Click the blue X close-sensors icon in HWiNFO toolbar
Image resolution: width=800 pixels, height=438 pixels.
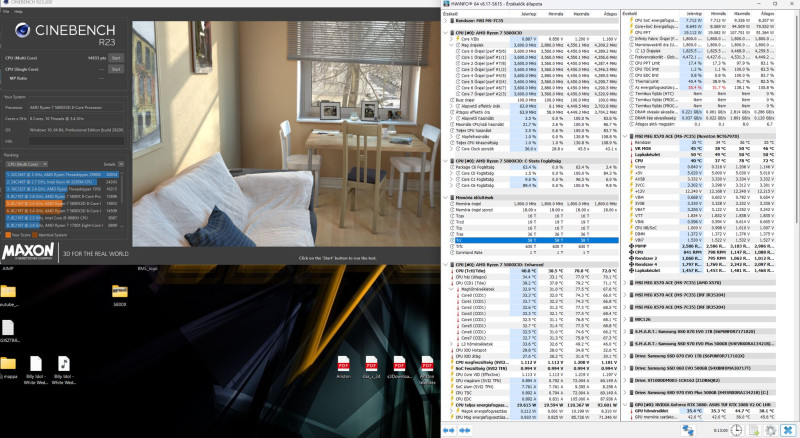tap(788, 430)
